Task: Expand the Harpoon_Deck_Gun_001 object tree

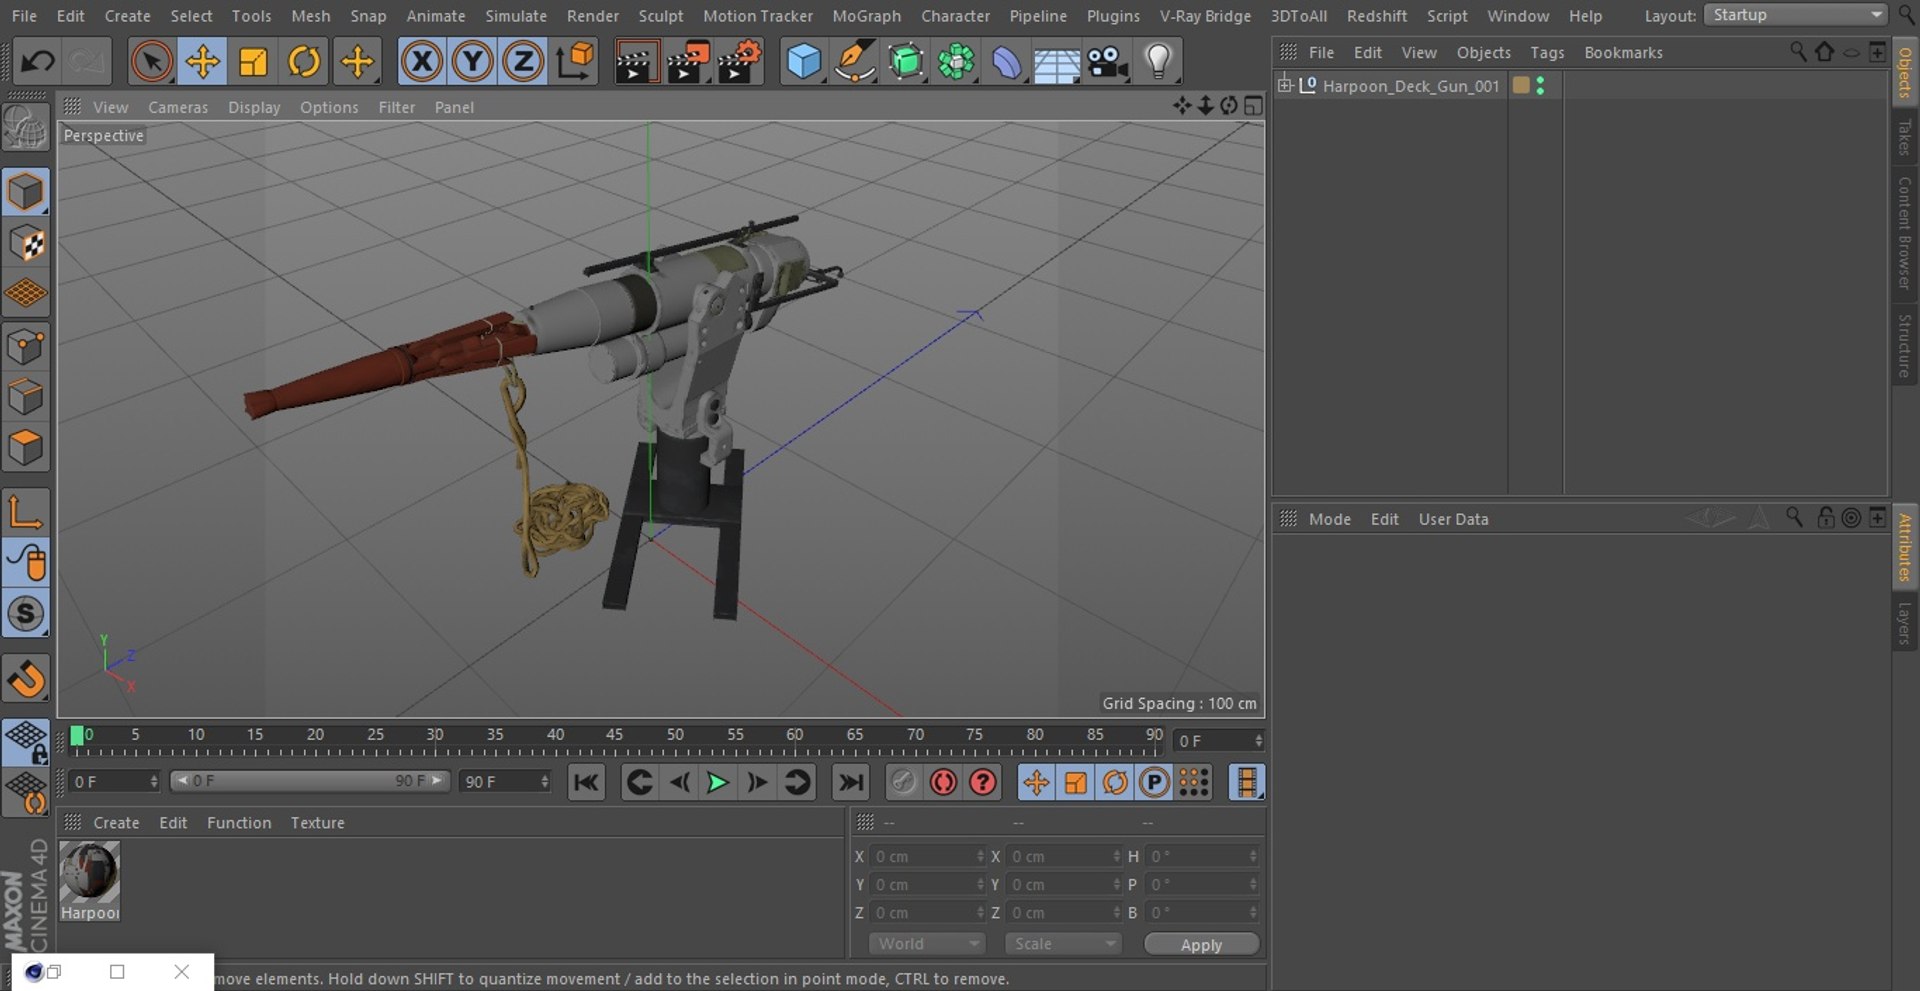Action: (1285, 85)
